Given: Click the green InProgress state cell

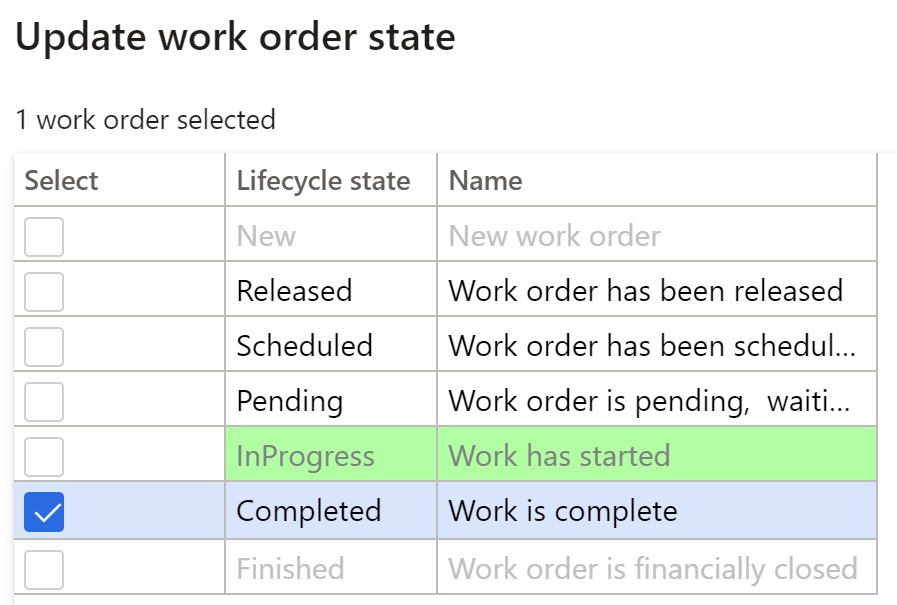Looking at the screenshot, I should 331,456.
